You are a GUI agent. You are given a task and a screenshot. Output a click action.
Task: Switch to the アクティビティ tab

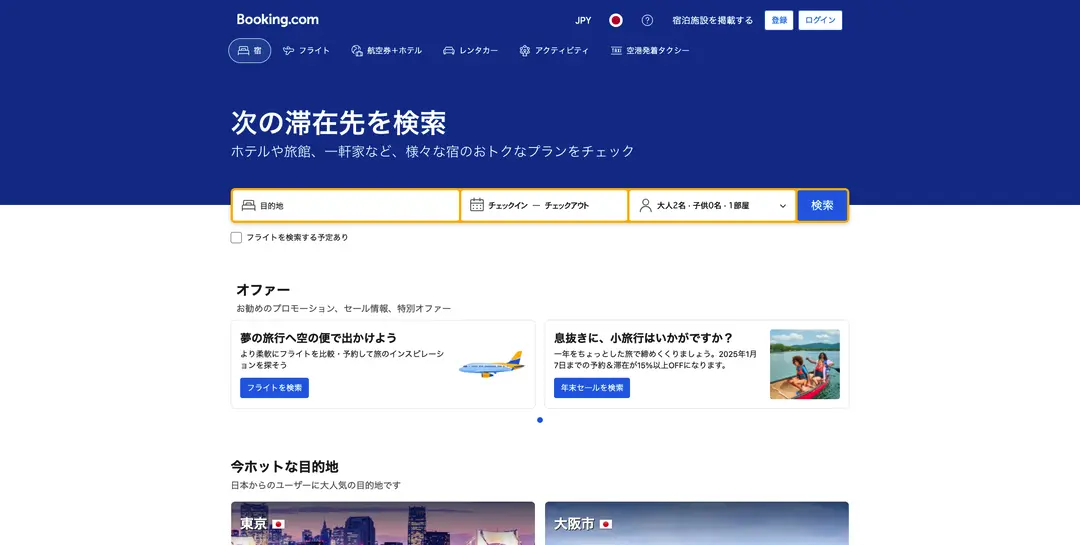(554, 50)
